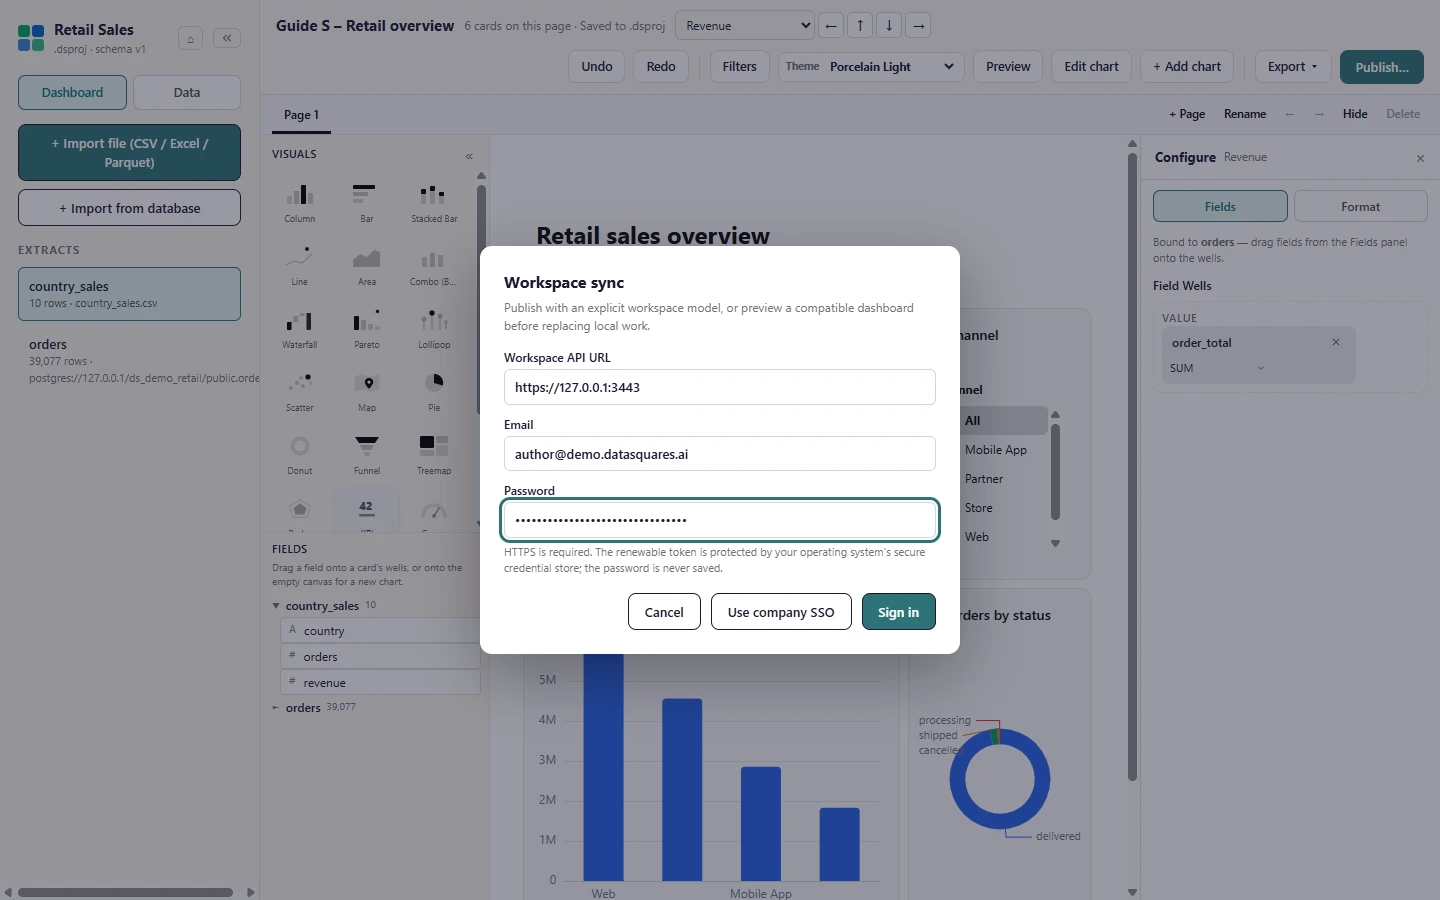Open the Theme Porcelain Light dropdown
The height and width of the screenshot is (900, 1440).
pyautogui.click(x=871, y=67)
